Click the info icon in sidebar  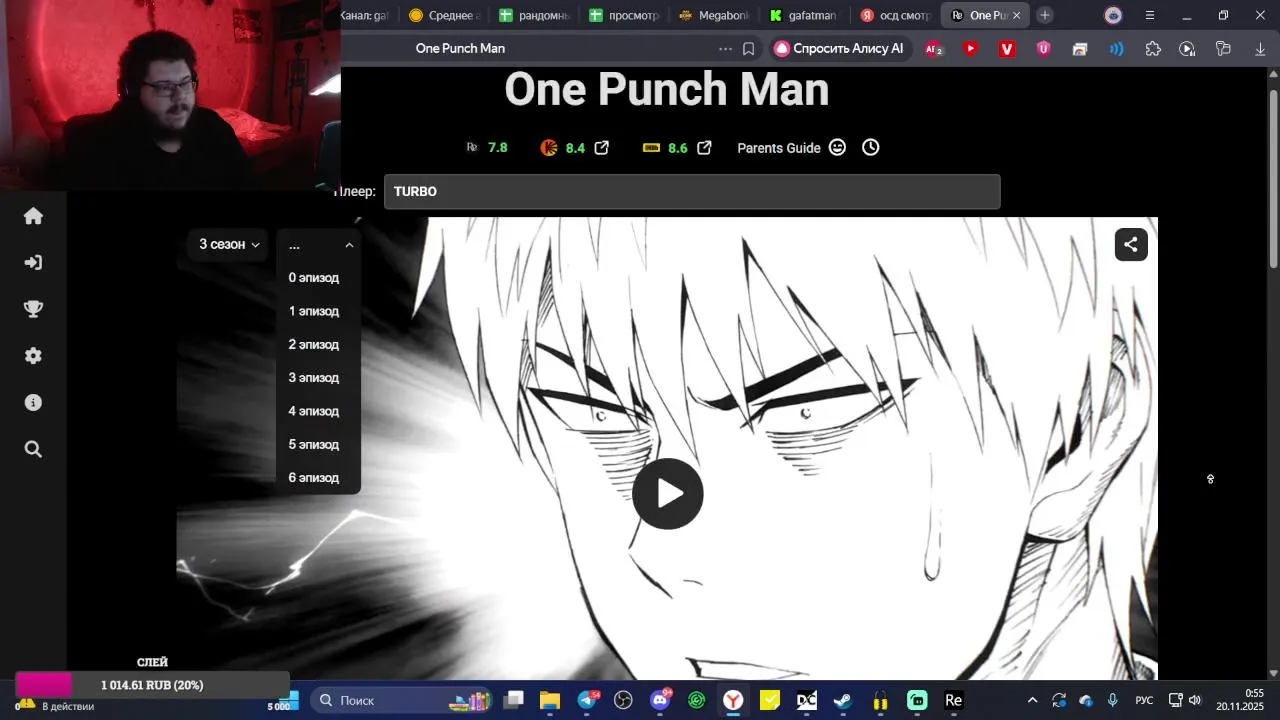33,403
